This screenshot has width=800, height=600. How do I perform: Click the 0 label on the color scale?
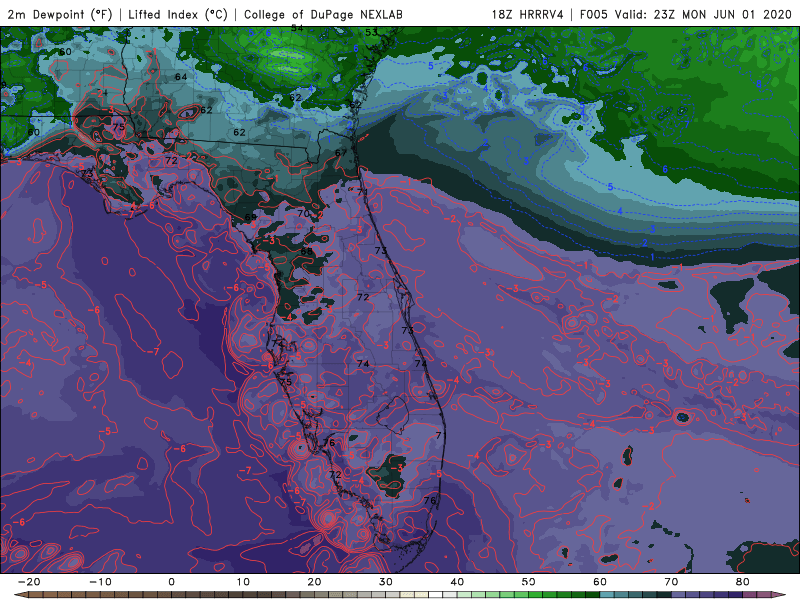(171, 582)
